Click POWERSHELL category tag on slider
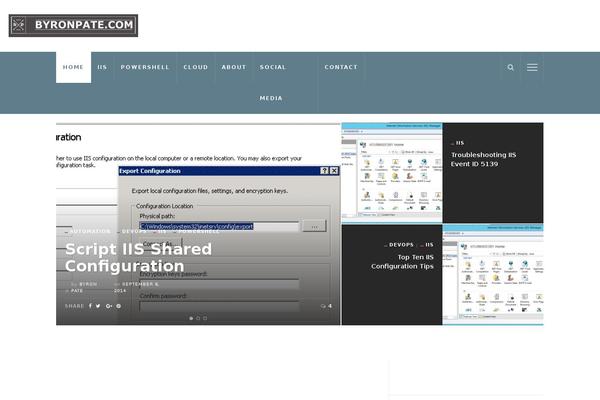 point(198,231)
